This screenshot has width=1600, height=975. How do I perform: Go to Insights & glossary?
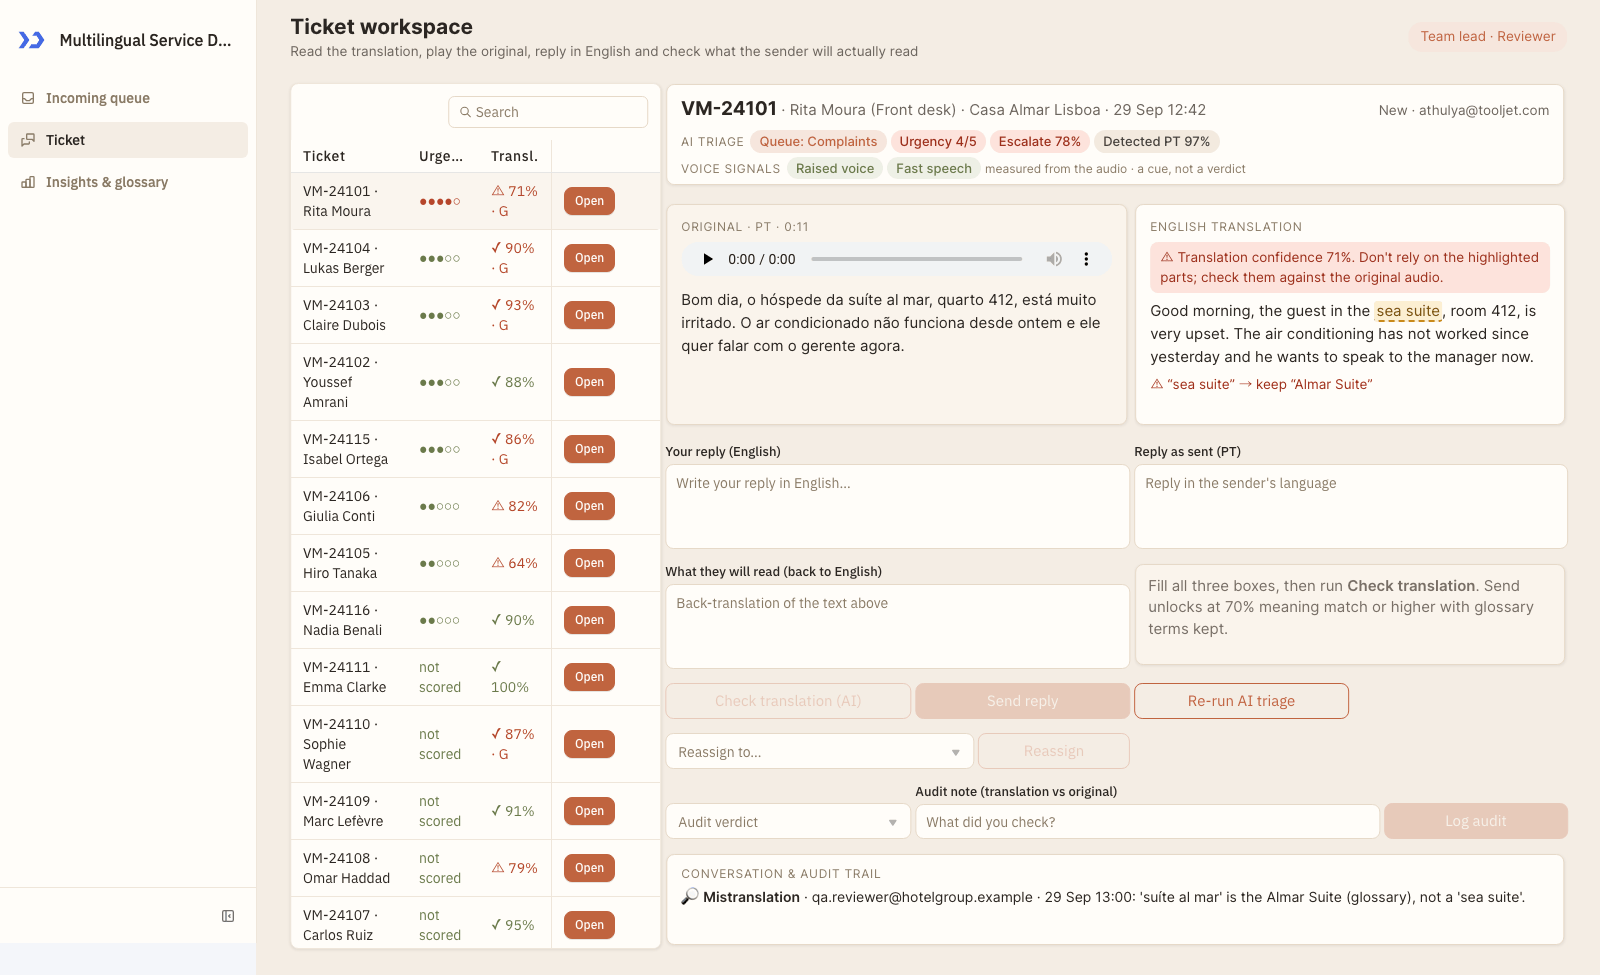(128, 182)
